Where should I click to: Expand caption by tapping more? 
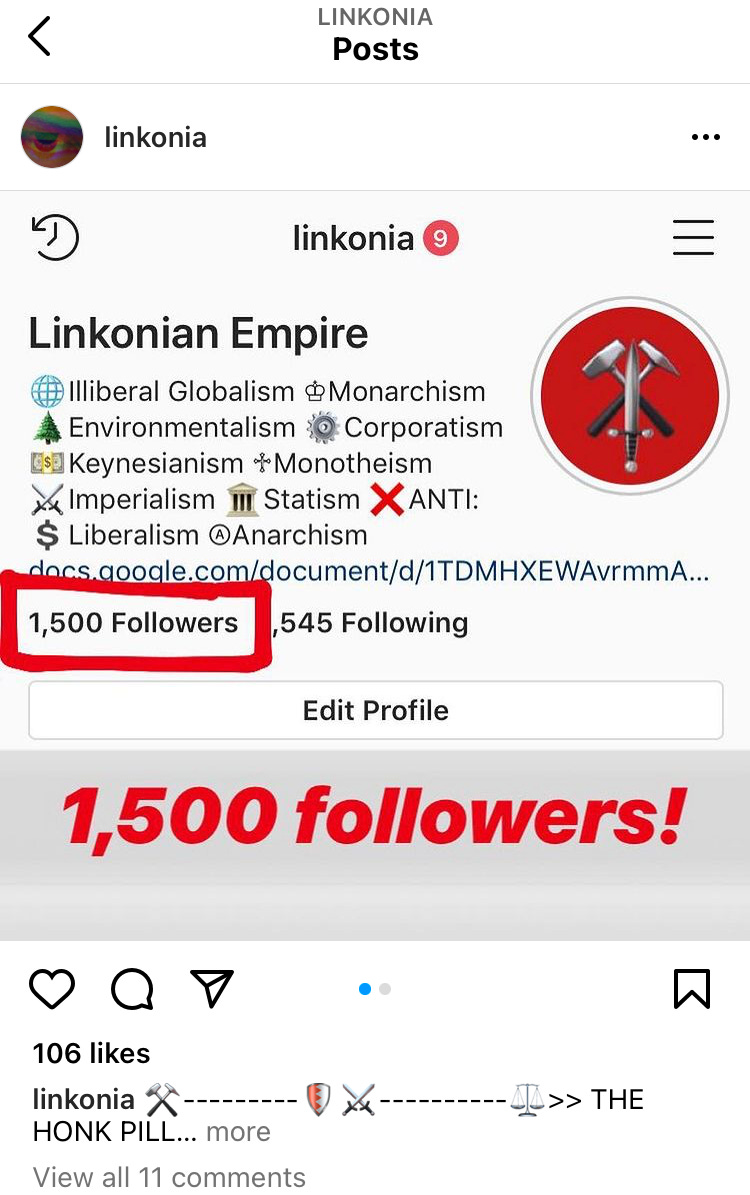point(238,1132)
